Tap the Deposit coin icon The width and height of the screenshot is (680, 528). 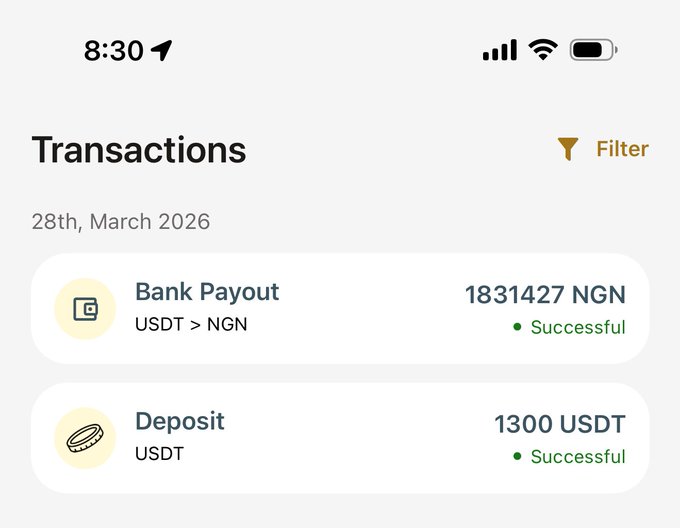[85, 438]
